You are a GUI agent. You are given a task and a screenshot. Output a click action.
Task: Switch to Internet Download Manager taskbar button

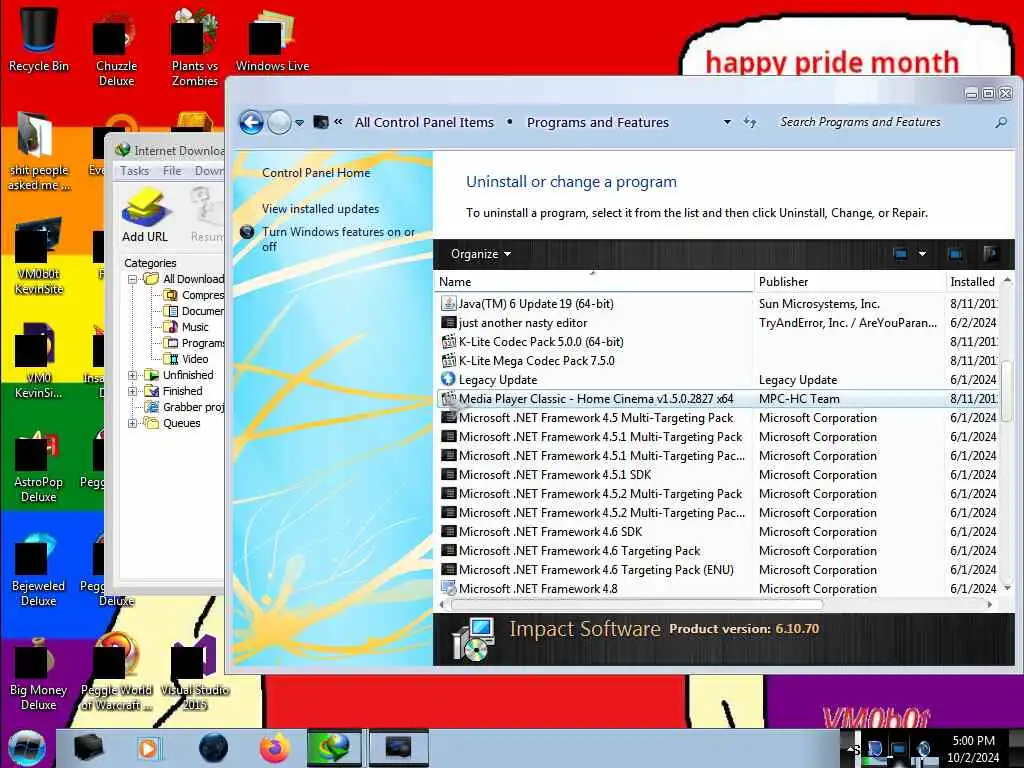(334, 748)
